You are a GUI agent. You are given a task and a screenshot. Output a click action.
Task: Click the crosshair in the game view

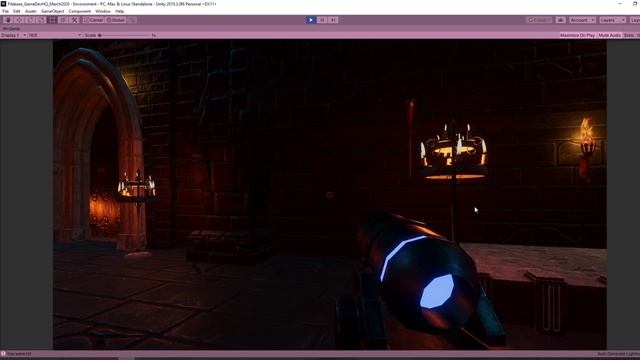(x=330, y=195)
